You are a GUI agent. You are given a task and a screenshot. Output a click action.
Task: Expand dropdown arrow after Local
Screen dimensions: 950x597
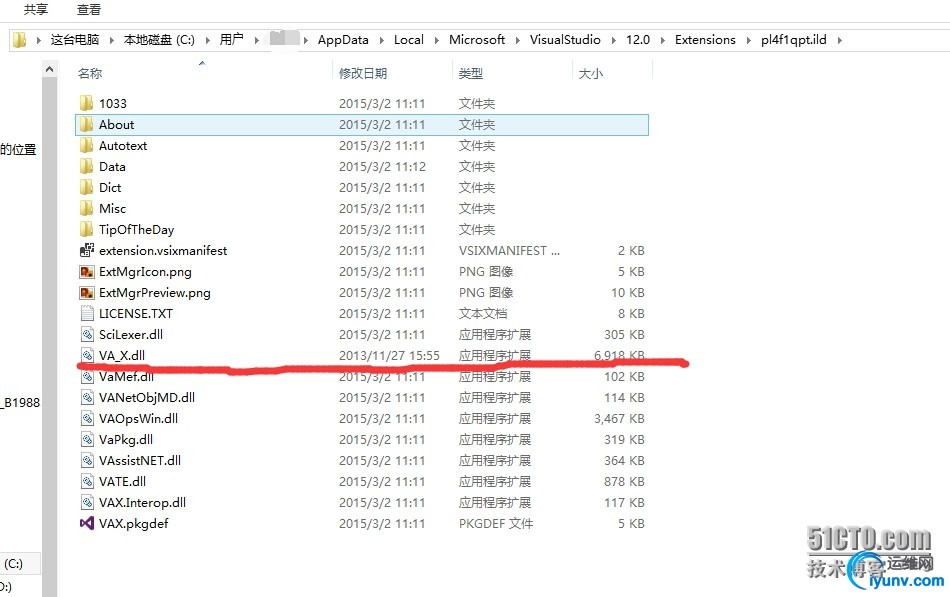pos(437,40)
